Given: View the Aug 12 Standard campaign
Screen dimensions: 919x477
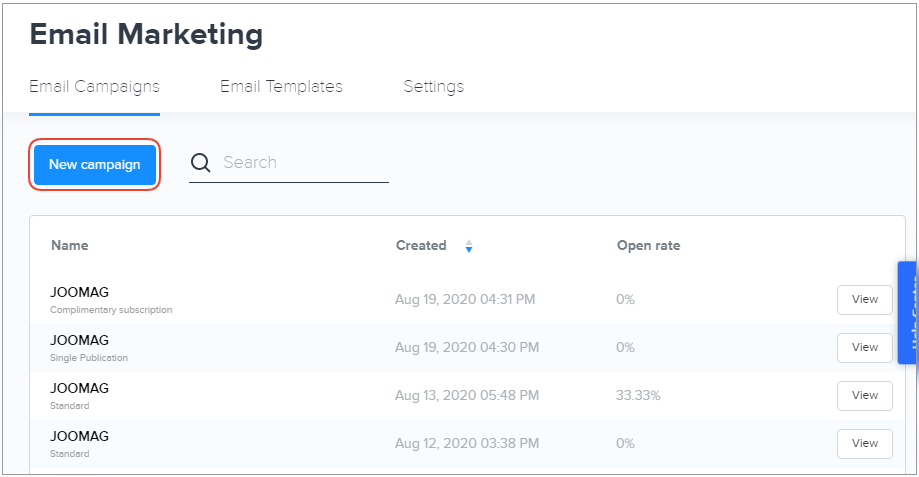Looking at the screenshot, I should pyautogui.click(x=864, y=443).
